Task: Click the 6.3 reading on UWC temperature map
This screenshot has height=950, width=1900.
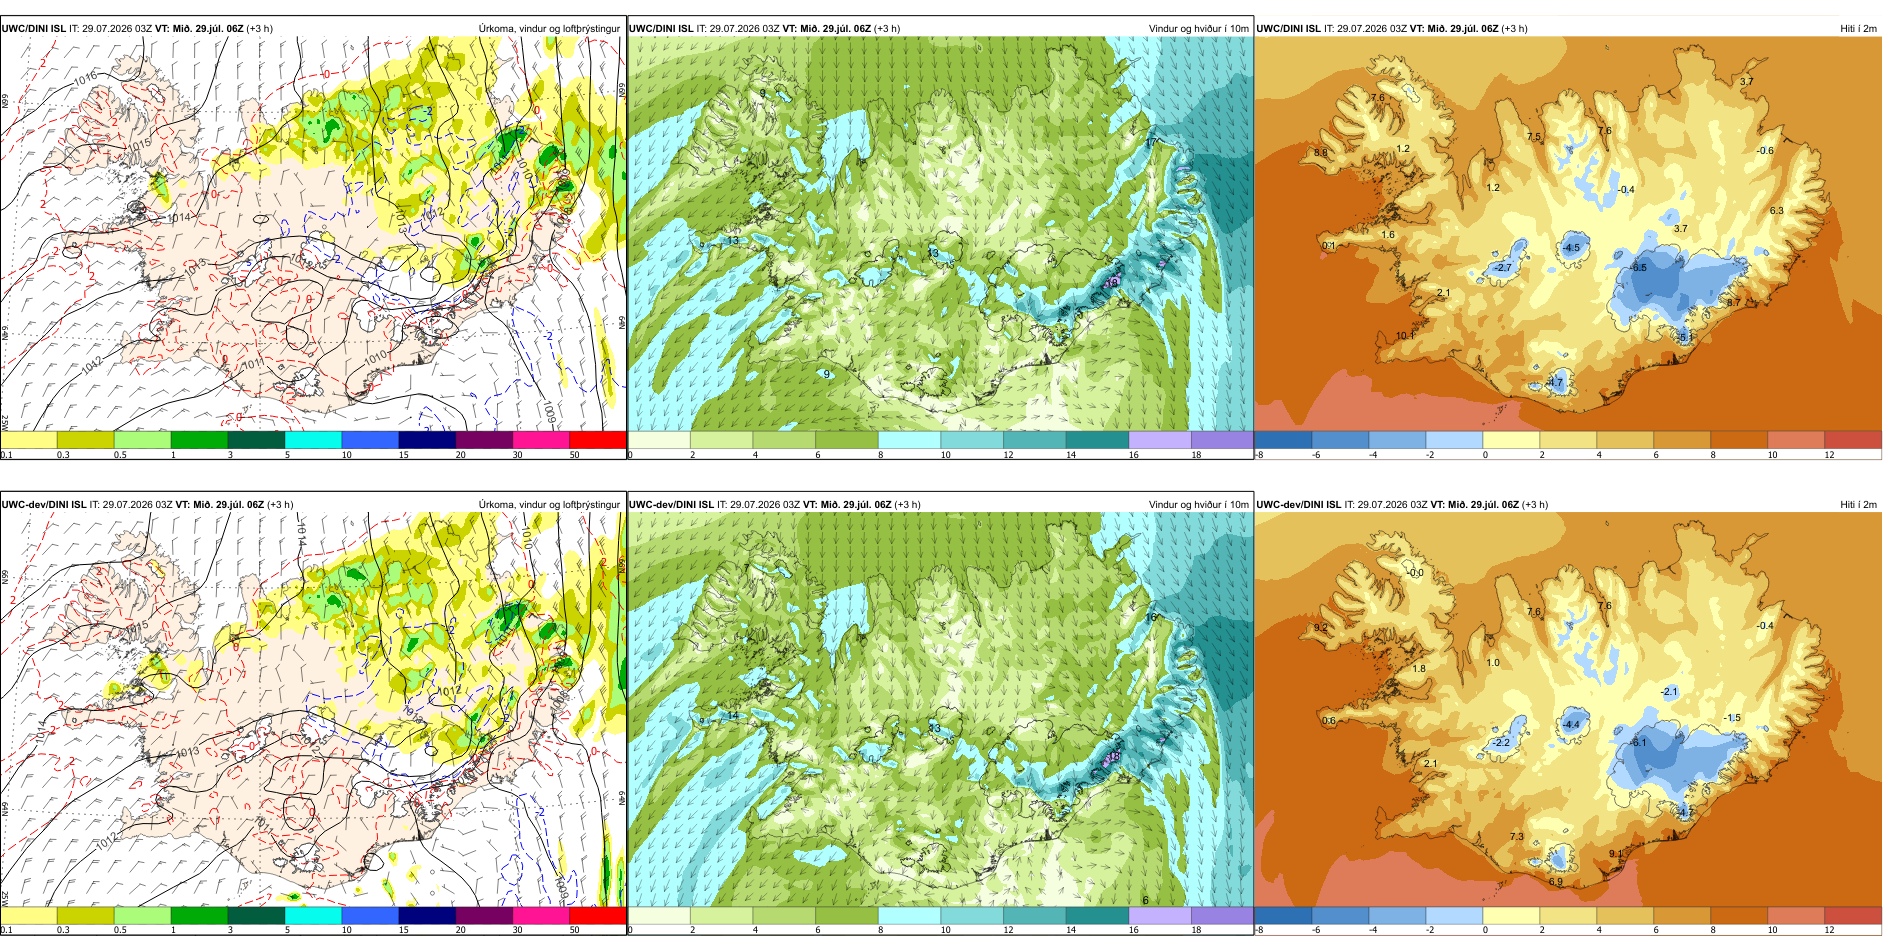Action: pyautogui.click(x=1776, y=211)
